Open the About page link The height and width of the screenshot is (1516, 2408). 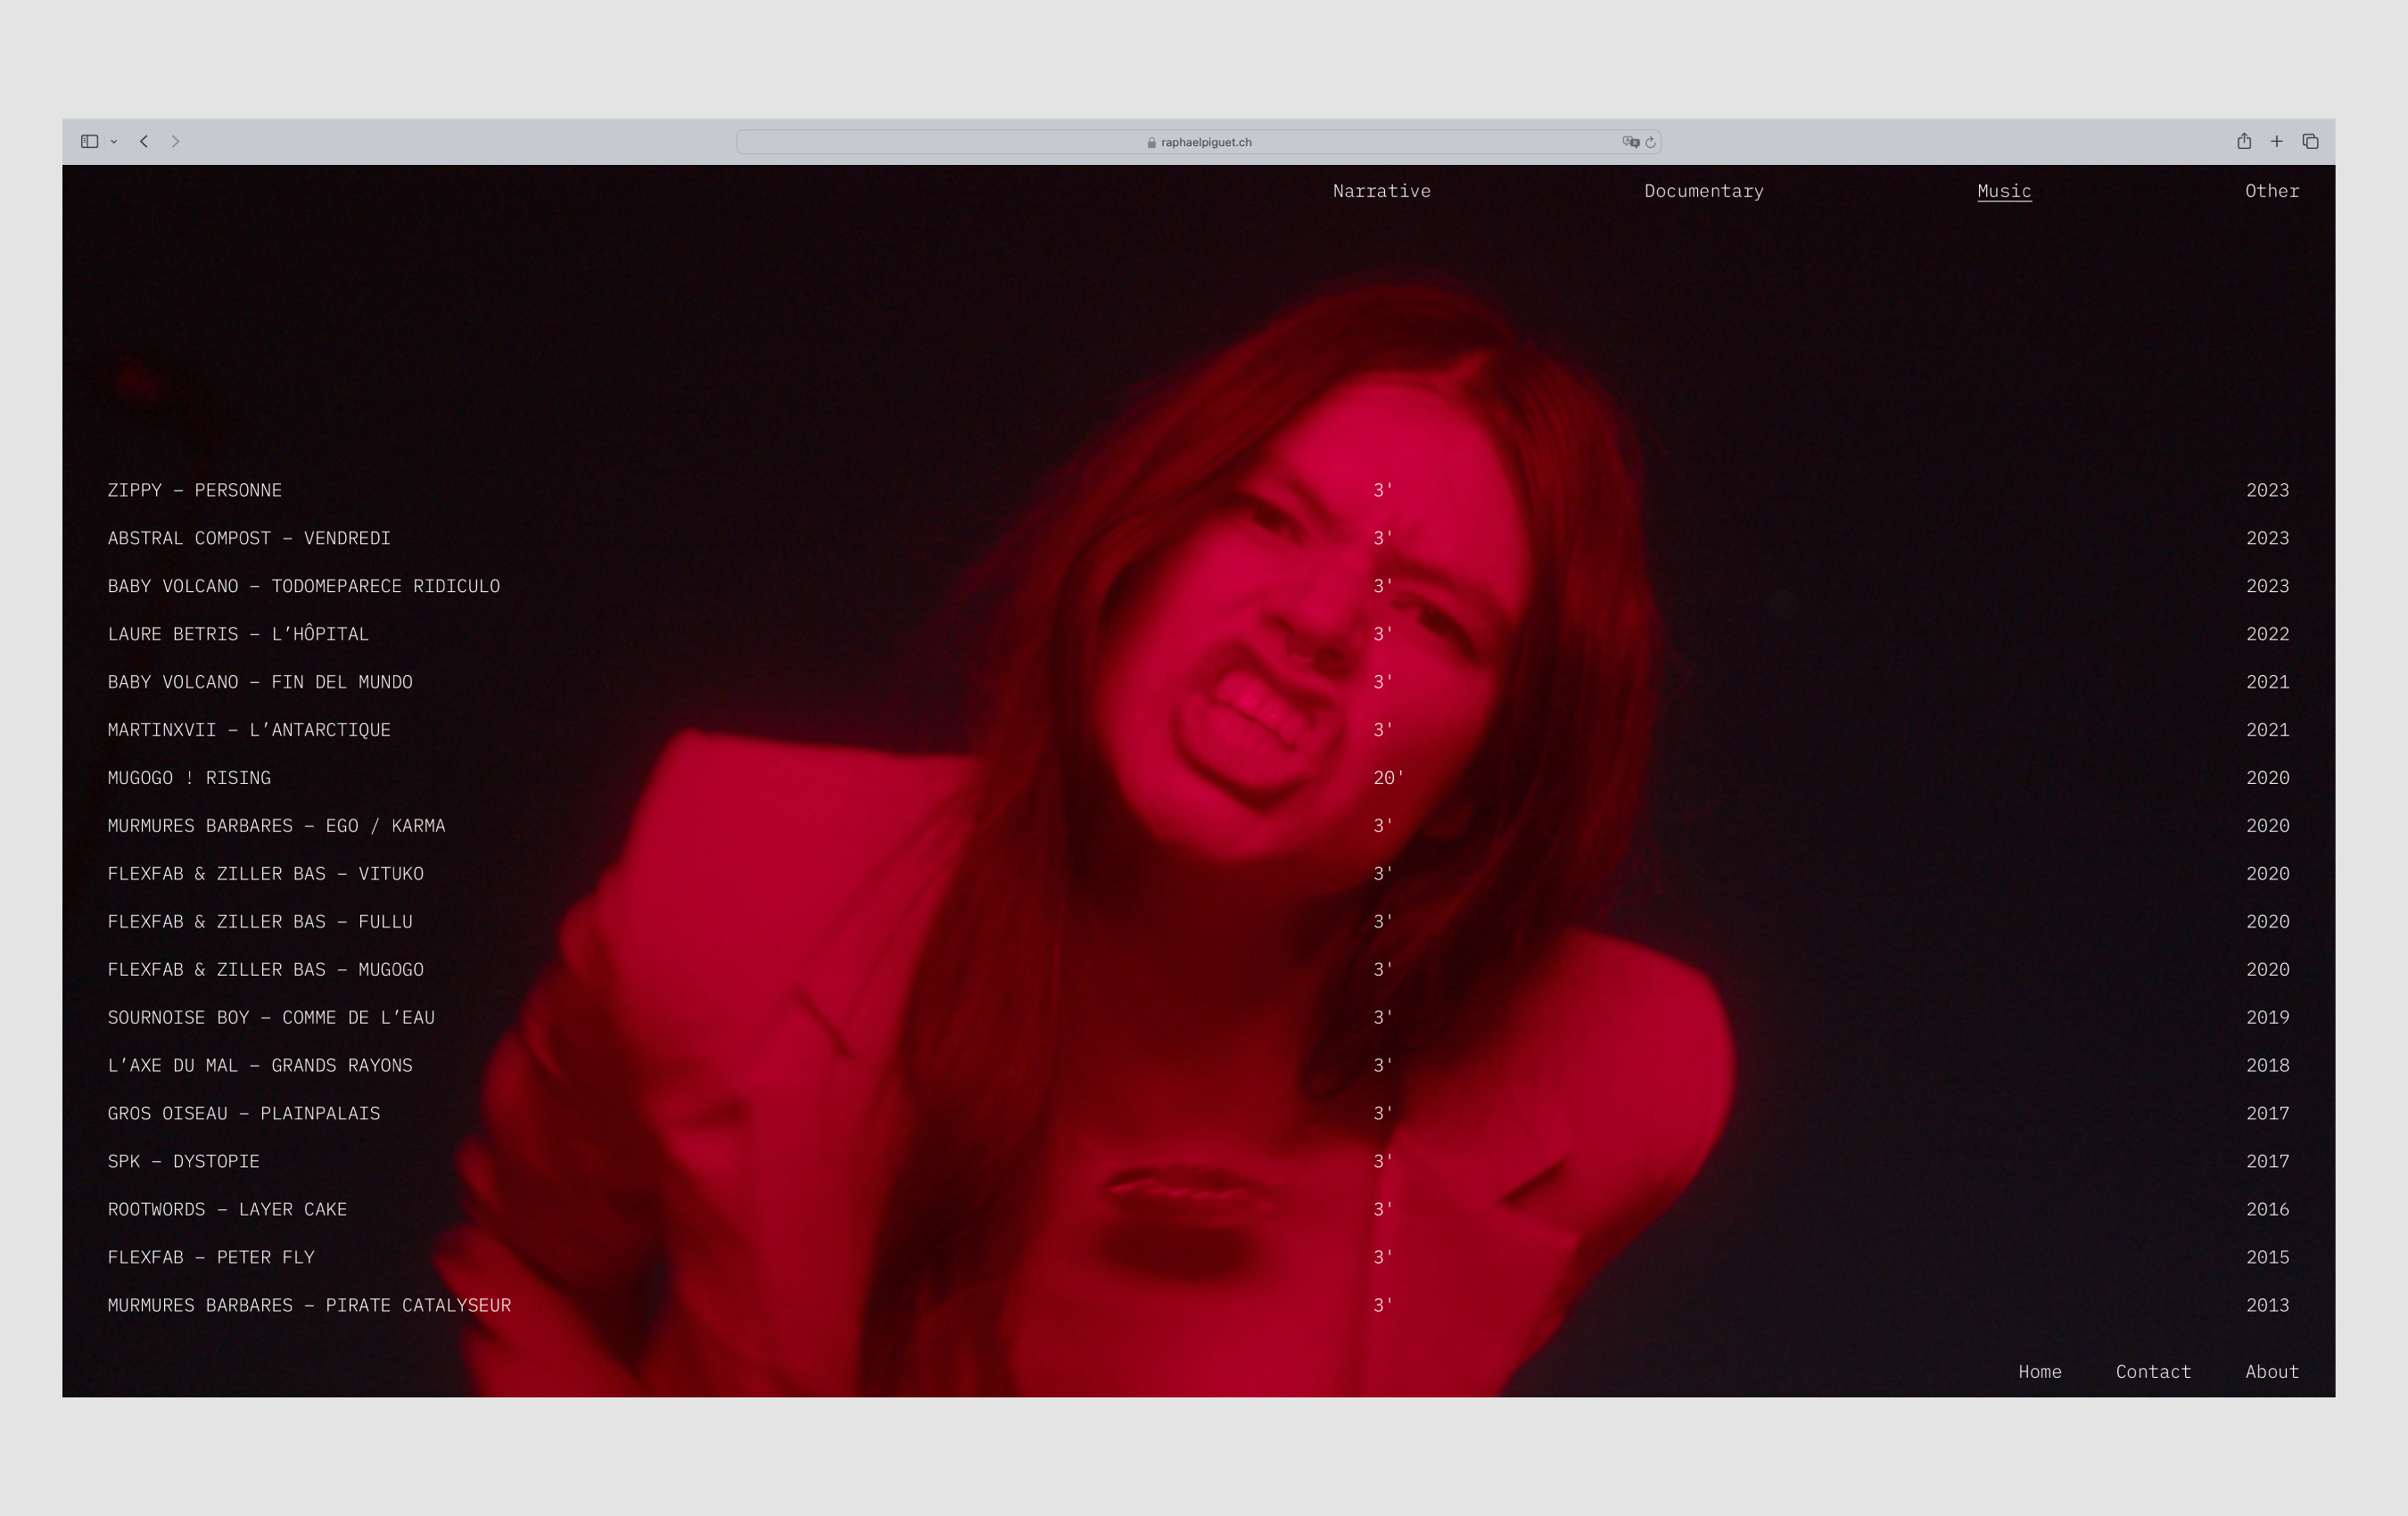[2272, 1372]
